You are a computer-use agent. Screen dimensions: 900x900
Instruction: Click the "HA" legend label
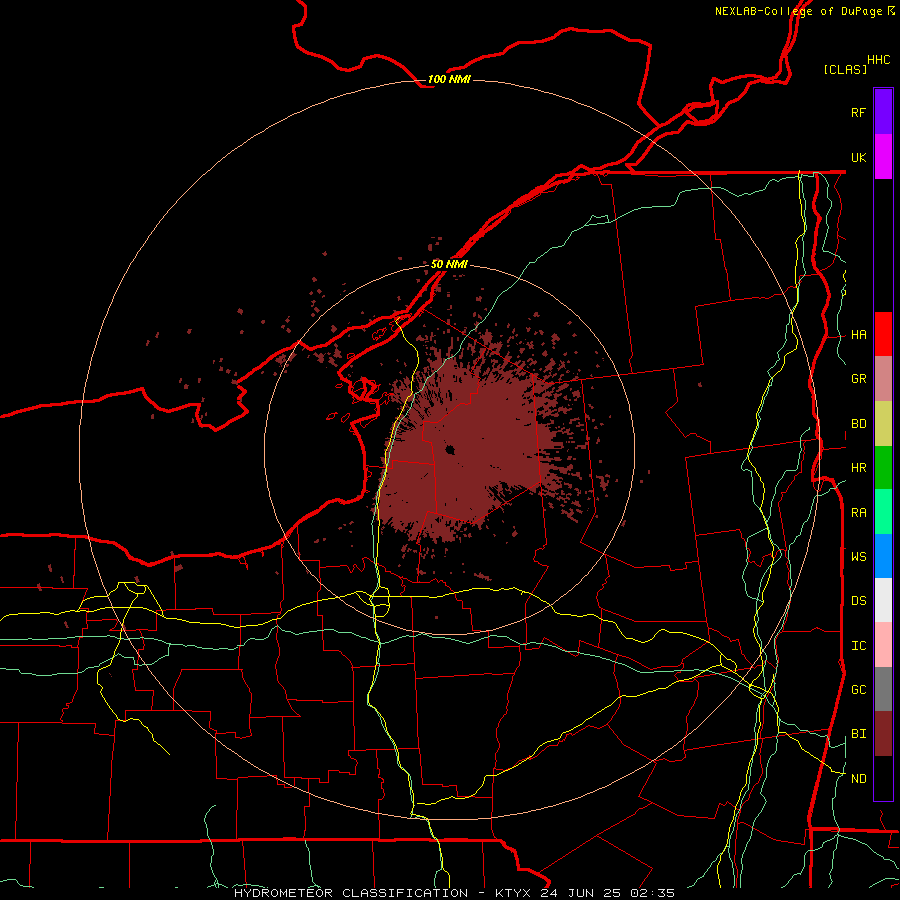pos(858,335)
